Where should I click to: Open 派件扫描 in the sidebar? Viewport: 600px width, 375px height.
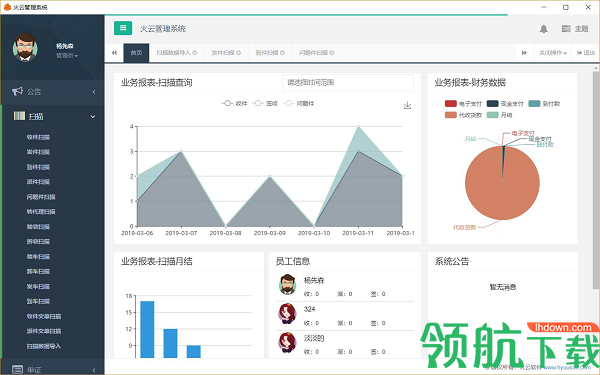(x=38, y=182)
